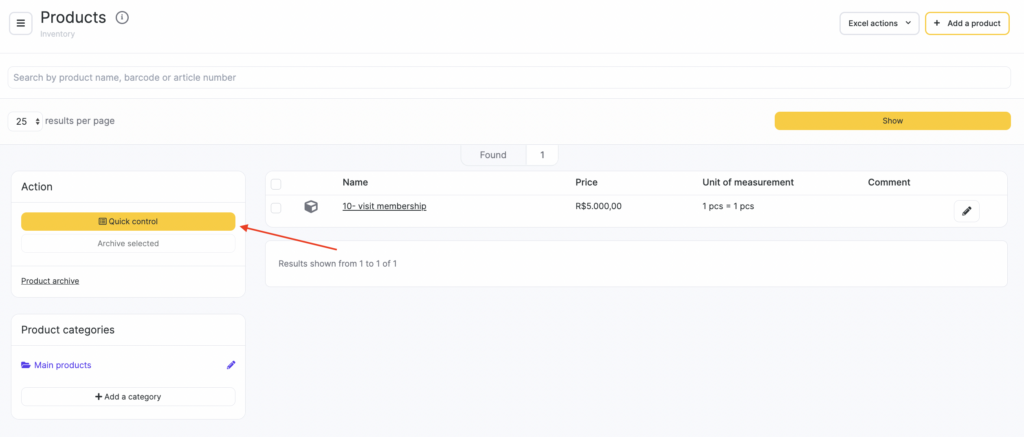Select the Main products category
The image size is (1024, 437).
click(62, 365)
